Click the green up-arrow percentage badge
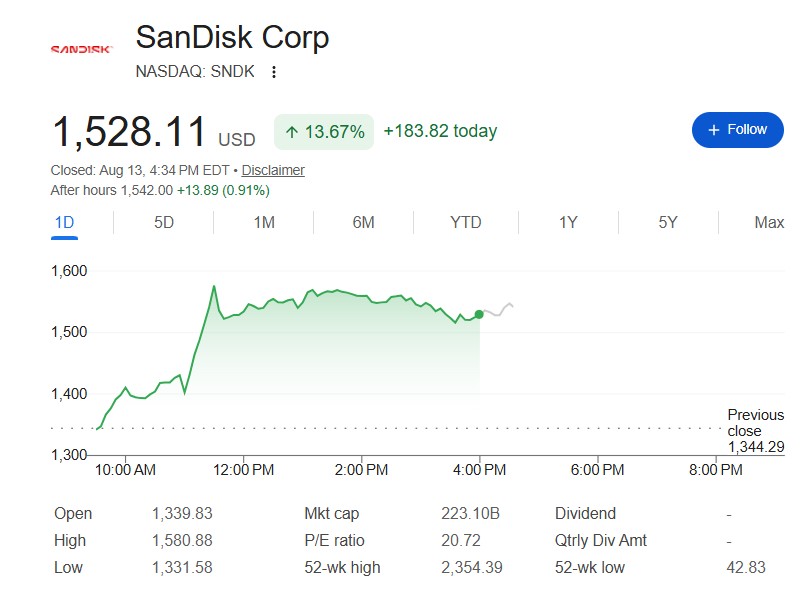807x595 pixels. 324,132
